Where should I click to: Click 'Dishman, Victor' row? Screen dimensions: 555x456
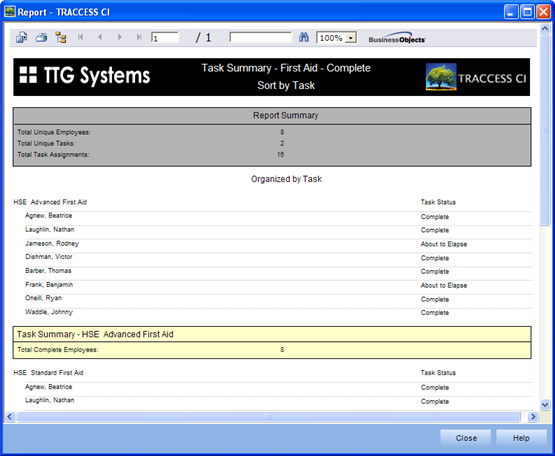(x=48, y=257)
